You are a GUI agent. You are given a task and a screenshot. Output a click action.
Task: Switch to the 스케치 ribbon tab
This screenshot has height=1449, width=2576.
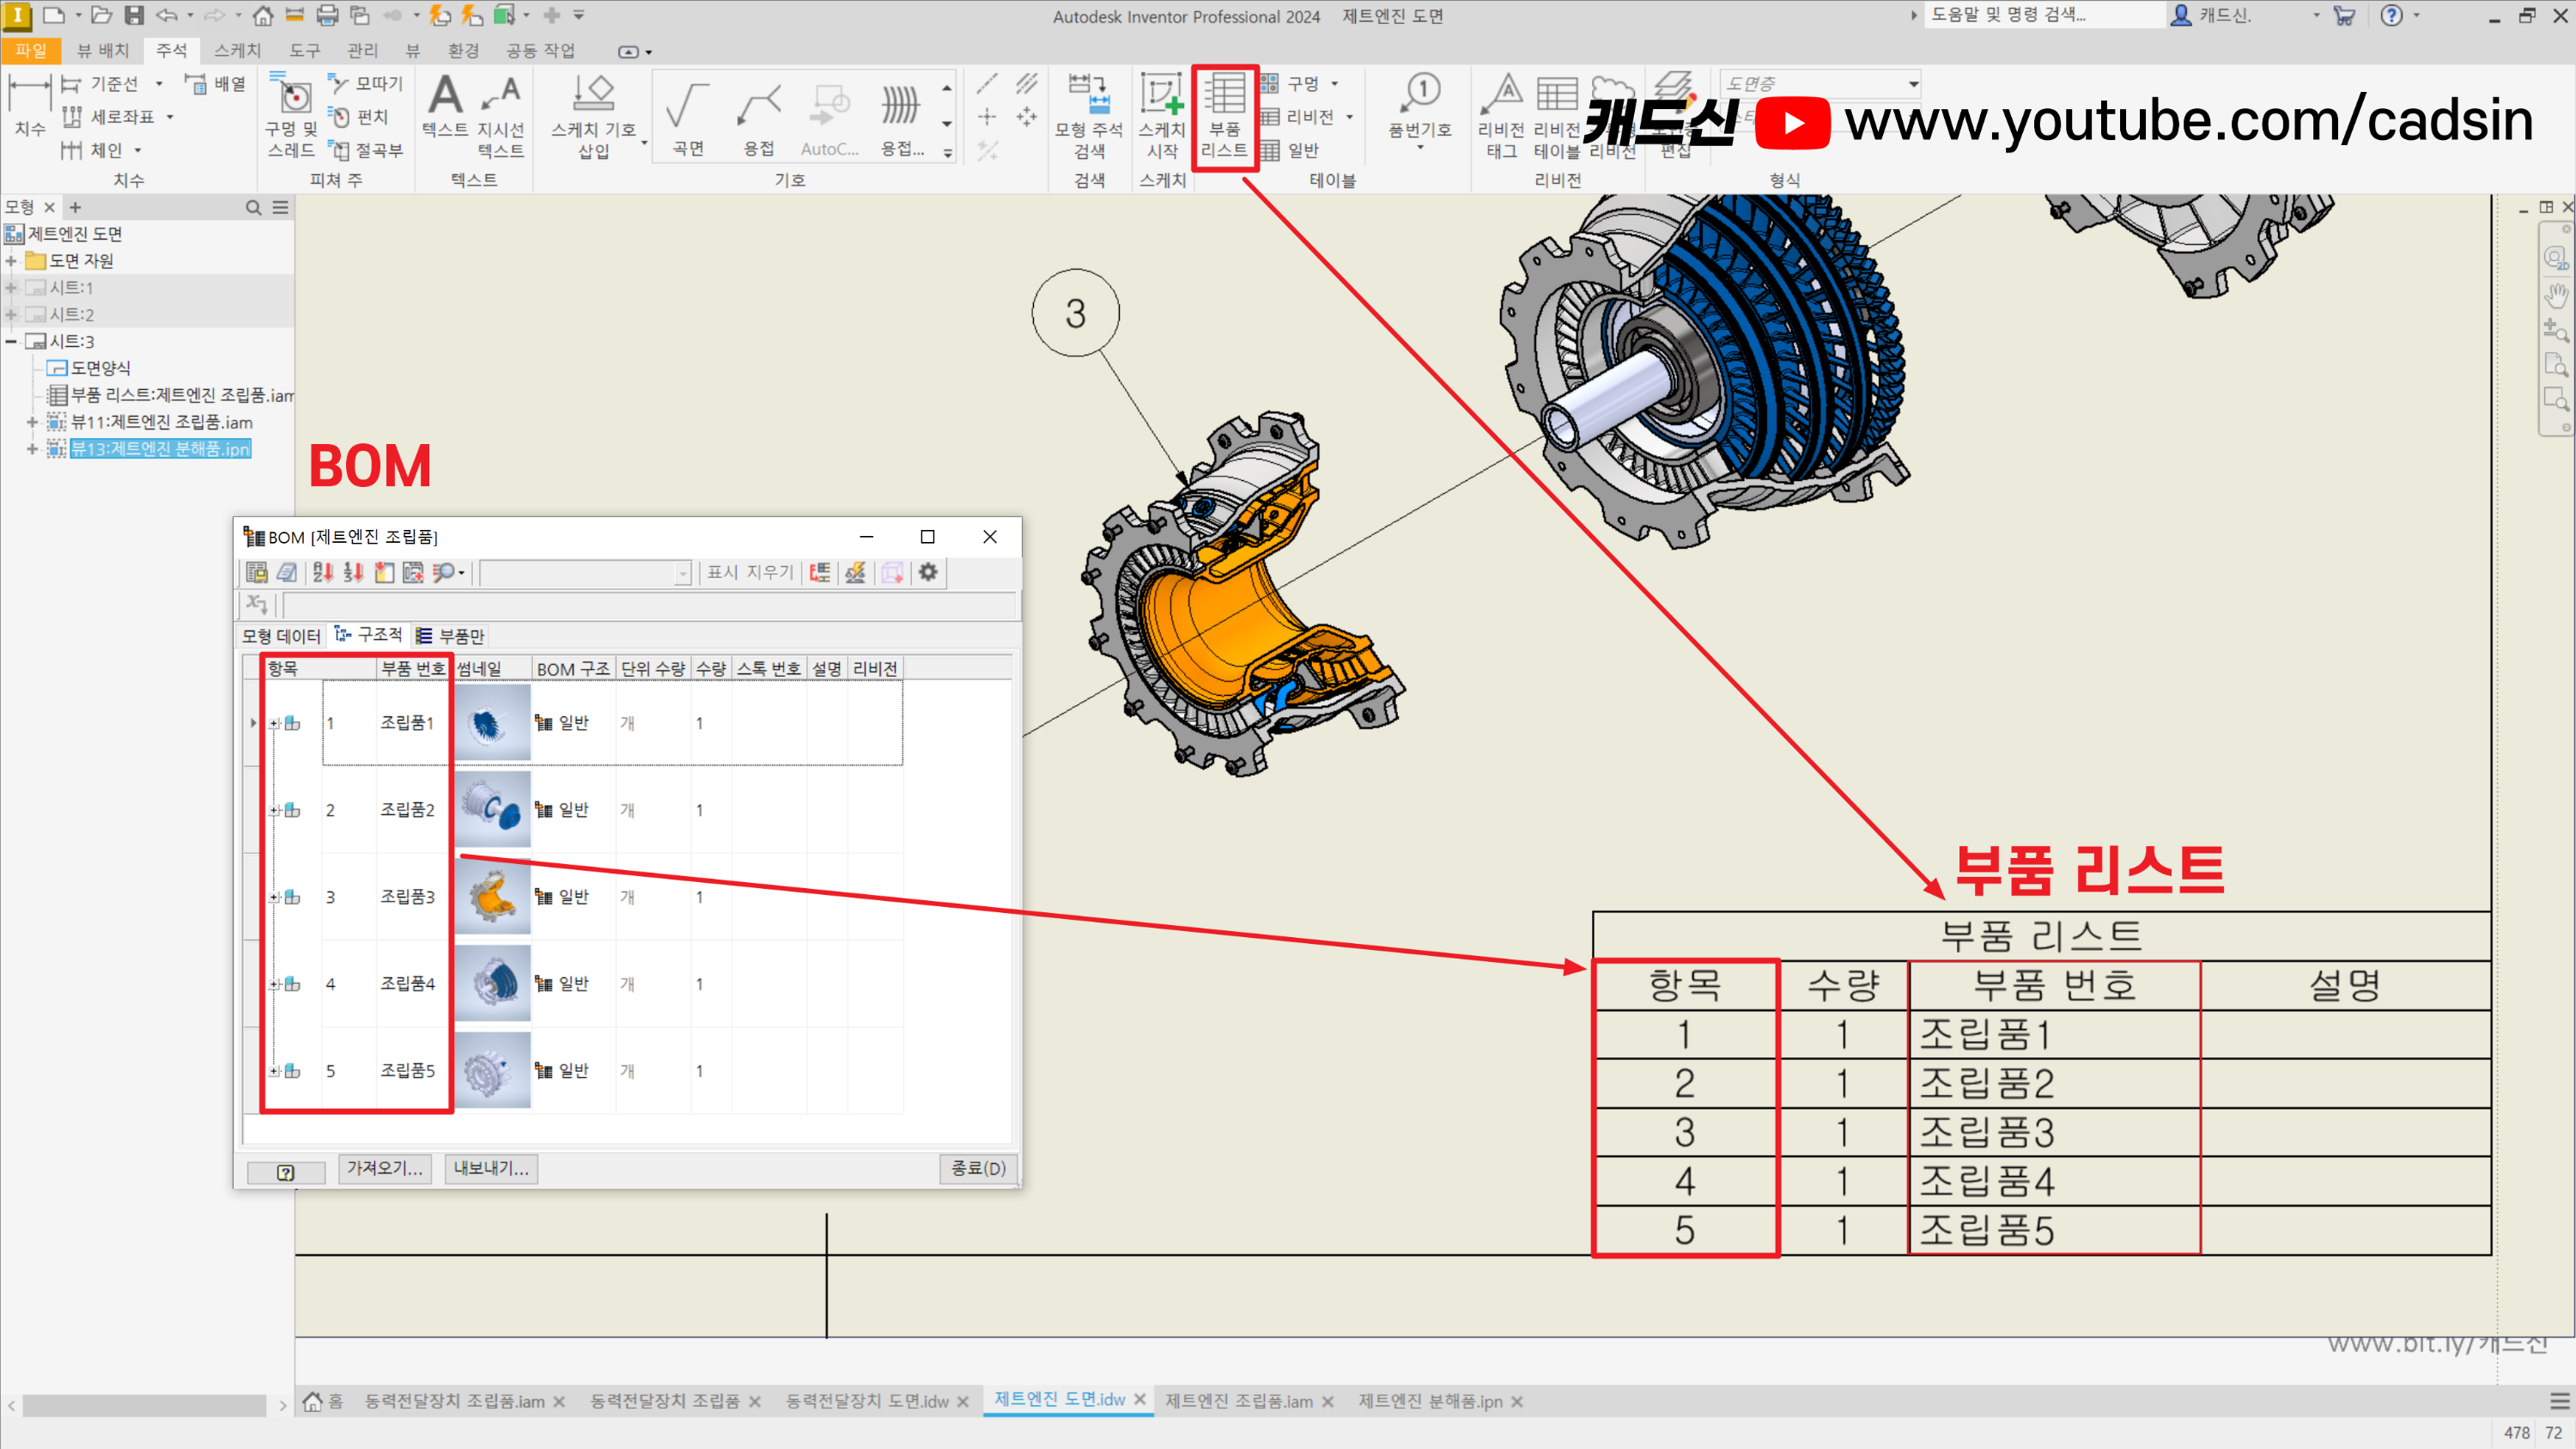pos(236,50)
